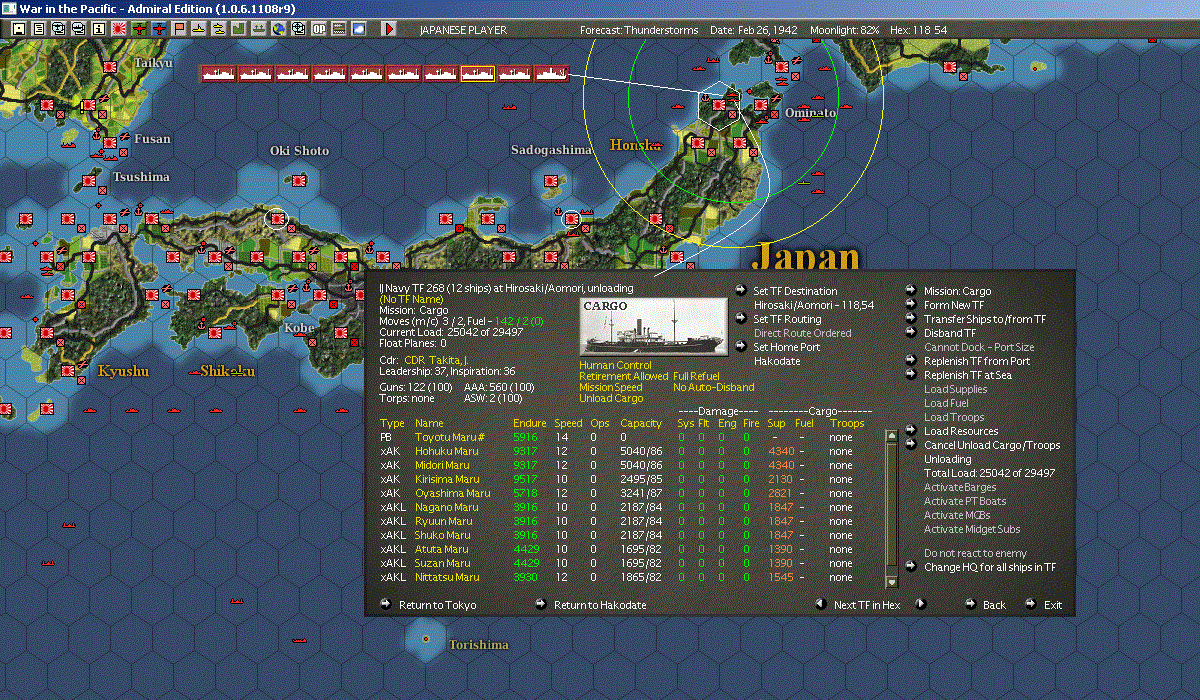Click previous arrow for Next TF in Hex
Screen dimensions: 1200x700
(820, 604)
